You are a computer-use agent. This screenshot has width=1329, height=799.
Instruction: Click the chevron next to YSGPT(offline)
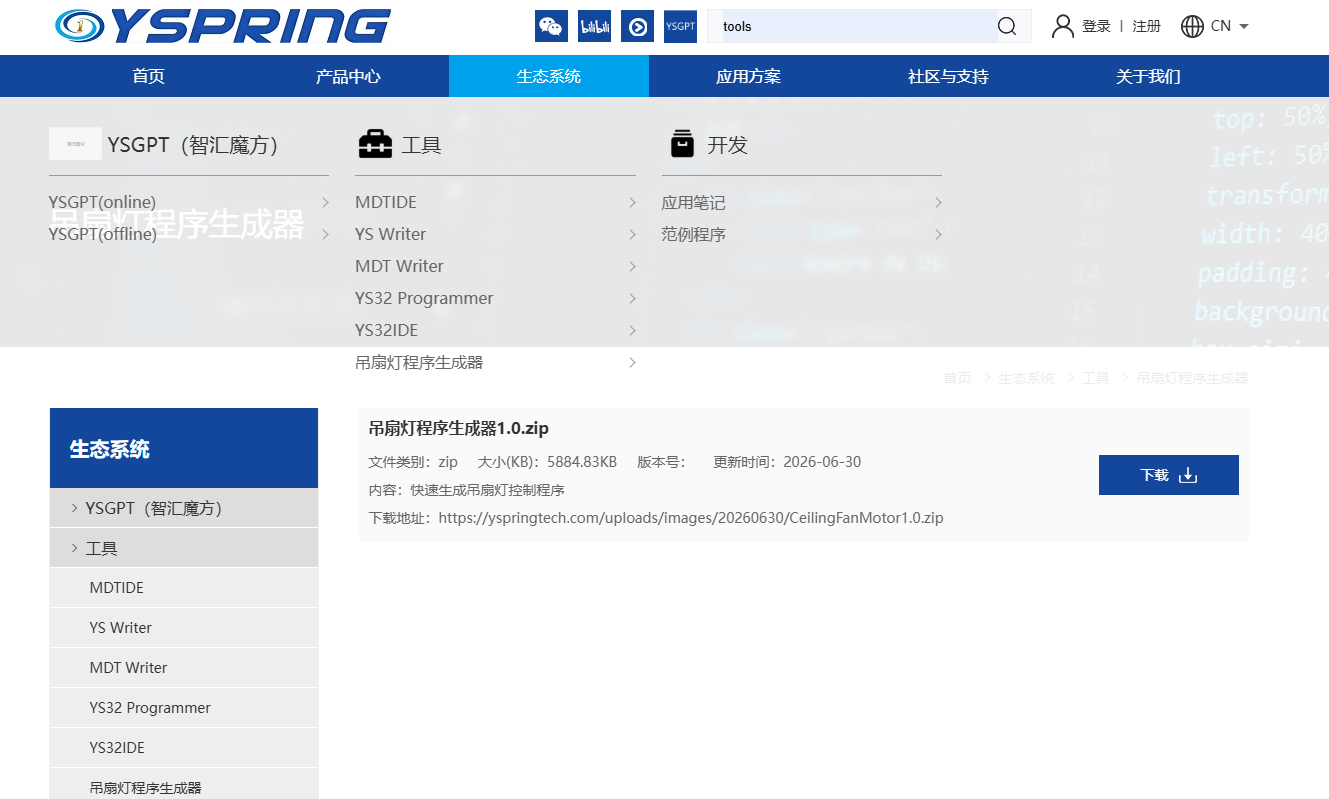pyautogui.click(x=326, y=234)
